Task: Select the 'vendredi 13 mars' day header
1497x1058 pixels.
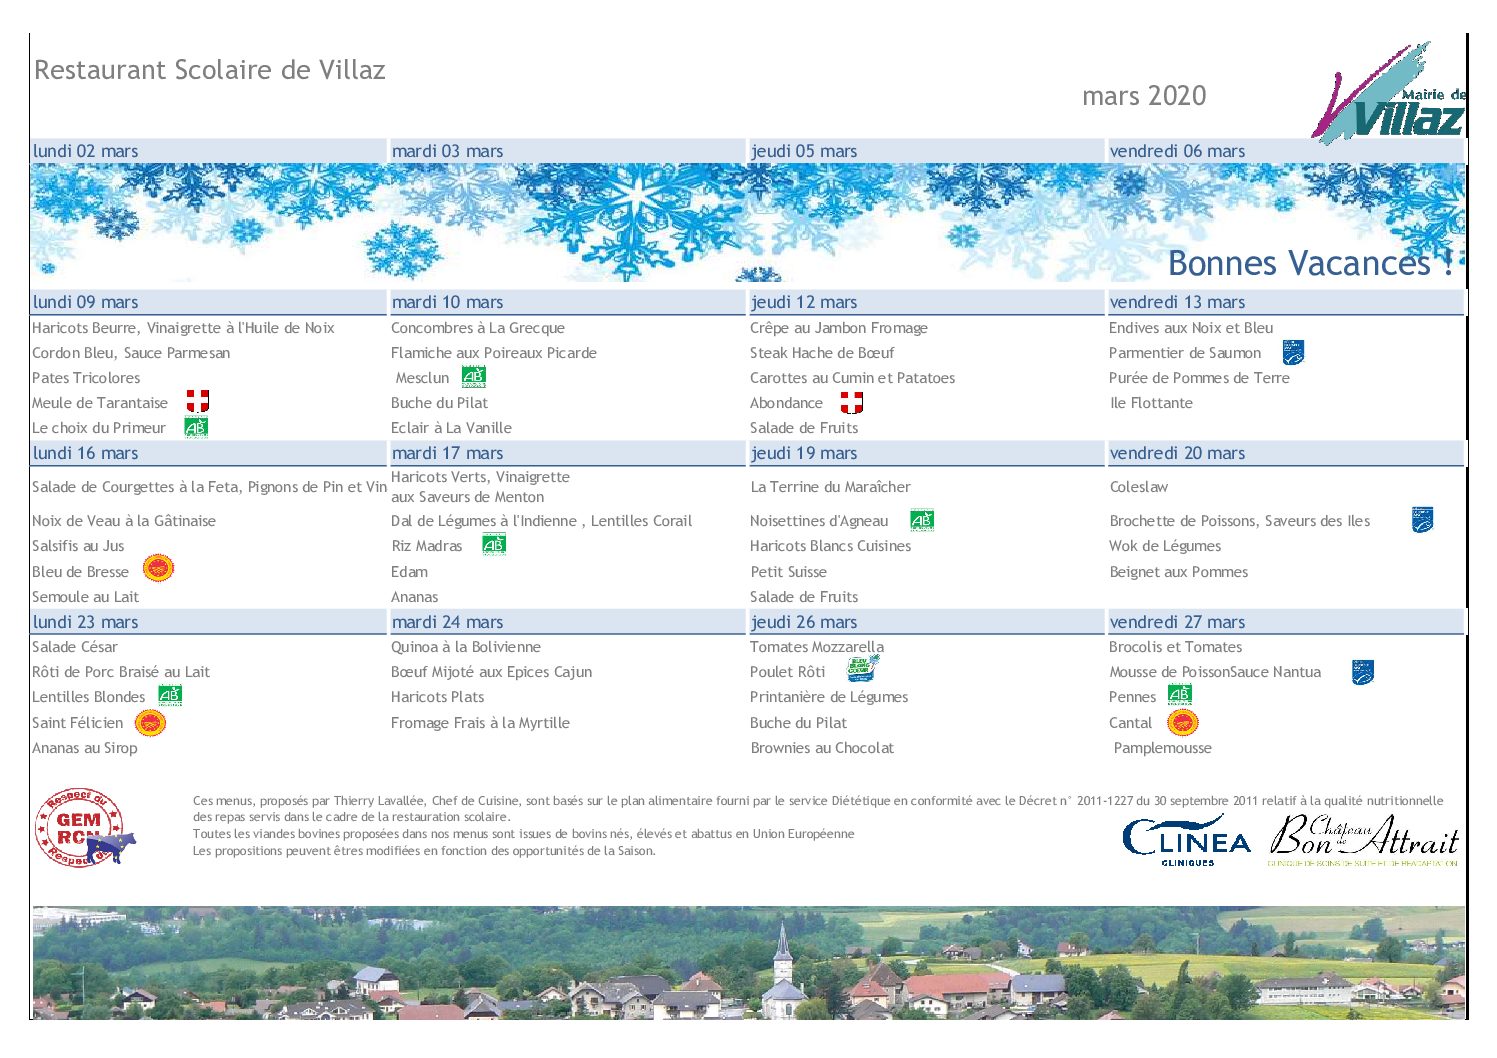Action: click(x=1286, y=302)
